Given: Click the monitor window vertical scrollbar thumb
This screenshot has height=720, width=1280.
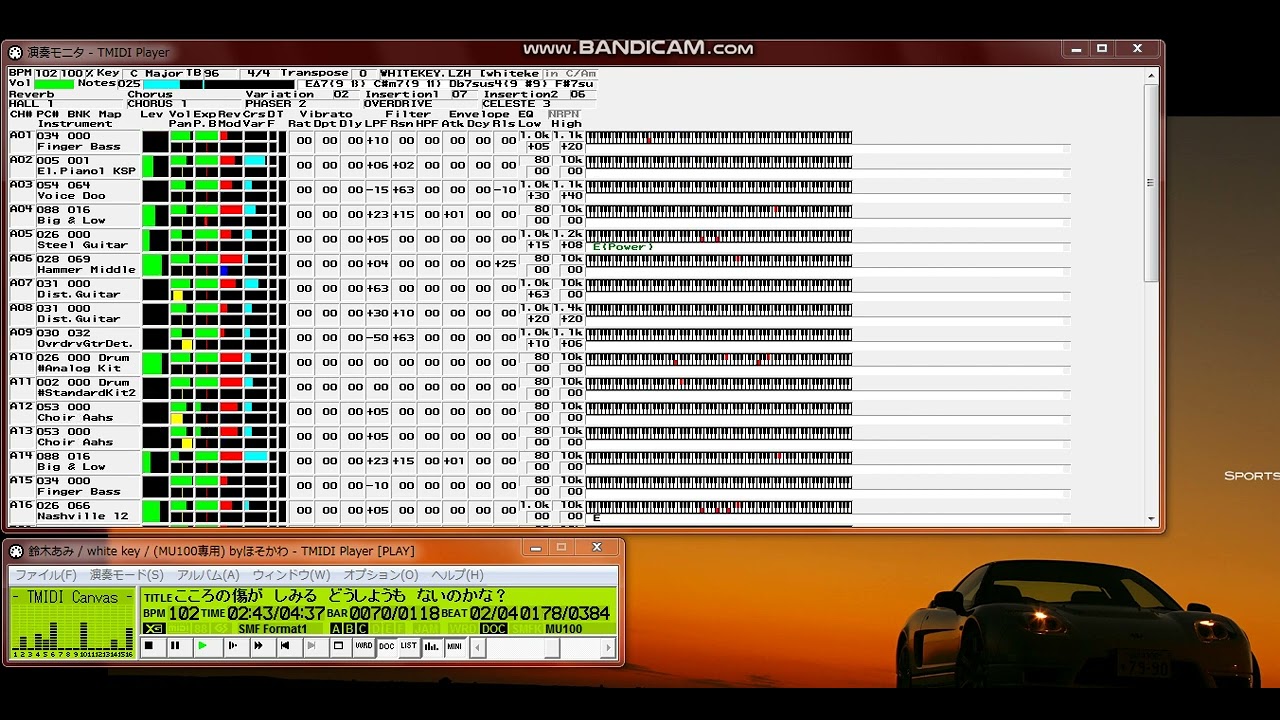Looking at the screenshot, I should pyautogui.click(x=1151, y=183).
